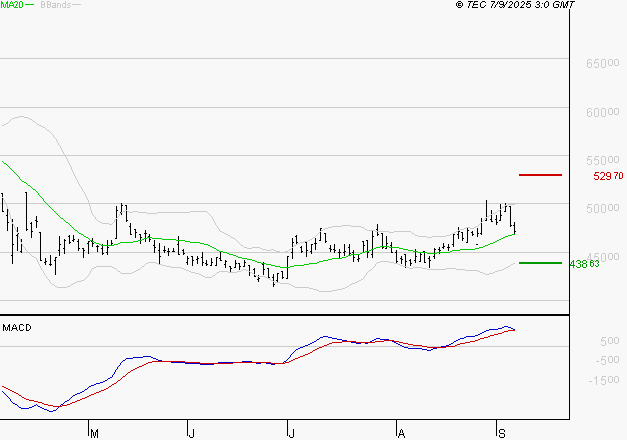Click the green MA20 legend line sample
This screenshot has height=440, width=627.
click(x=28, y=5)
